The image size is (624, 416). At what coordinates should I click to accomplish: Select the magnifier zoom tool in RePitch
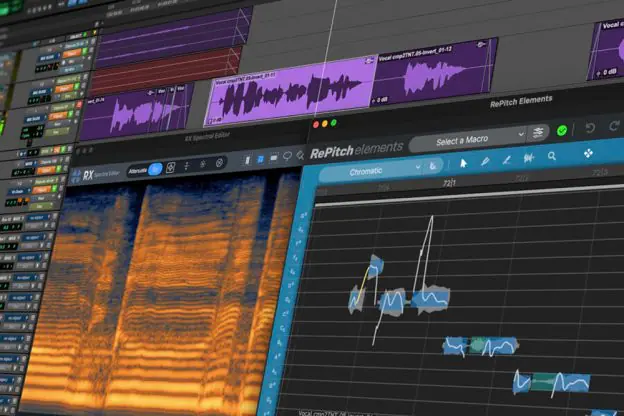click(552, 156)
